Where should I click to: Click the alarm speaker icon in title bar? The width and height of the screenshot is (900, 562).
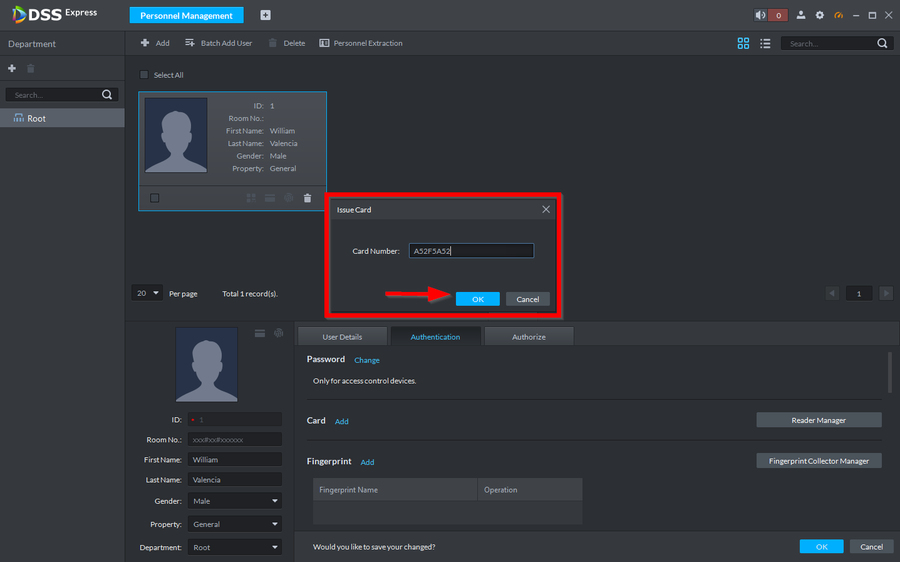coord(761,15)
